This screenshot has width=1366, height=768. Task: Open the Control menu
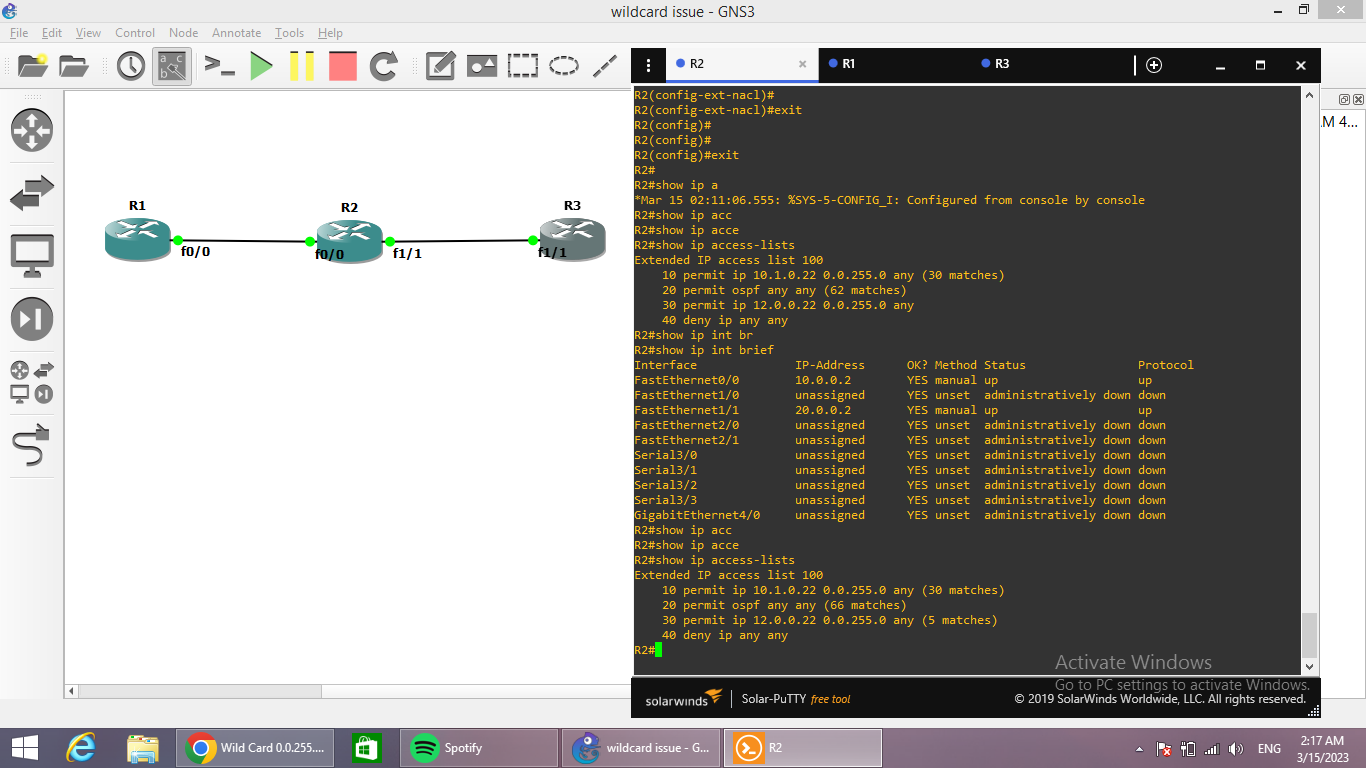(x=135, y=32)
